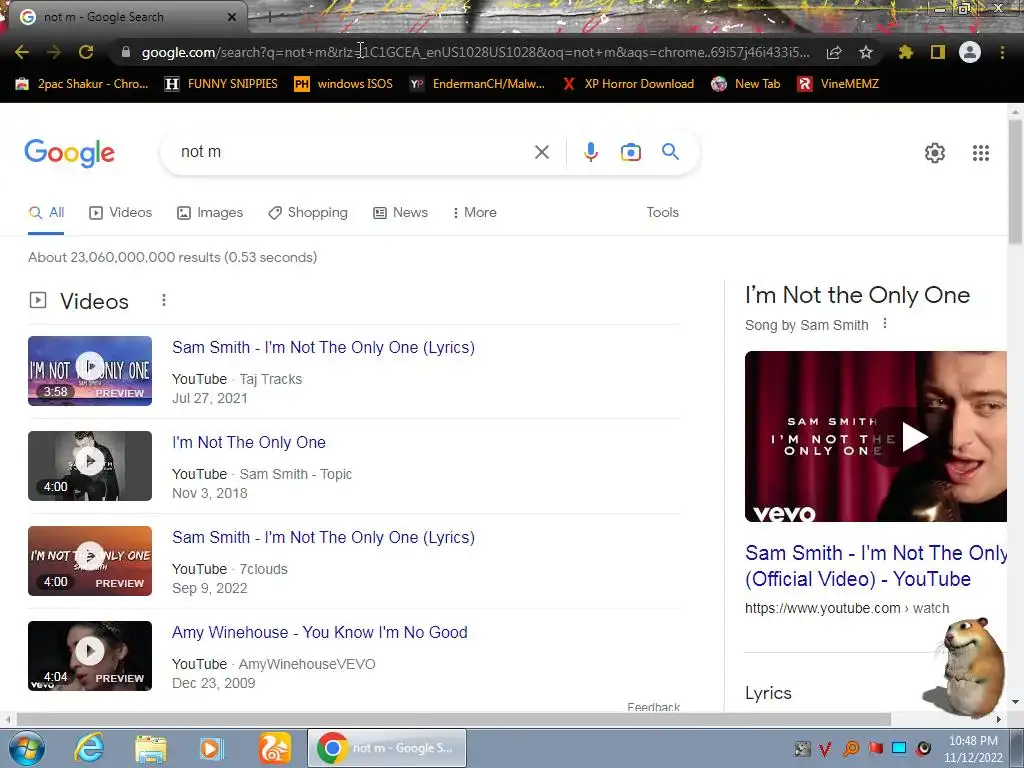Open the Chrome three-dot menu
Viewport: 1024px width, 768px height.
[1002, 52]
